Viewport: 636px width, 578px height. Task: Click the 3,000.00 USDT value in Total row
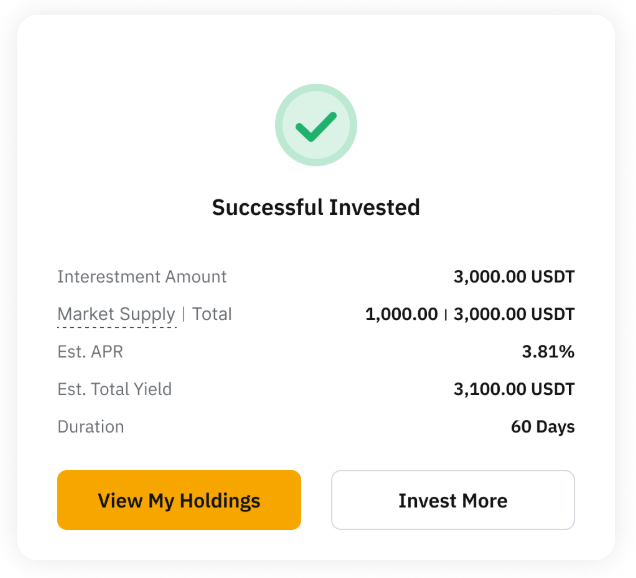[514, 314]
